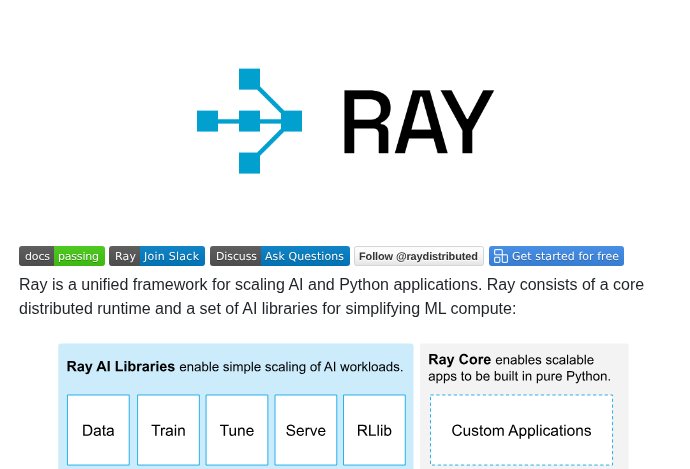Screen dimensions: 690x469
Task: Click the Ray framework description paragraph
Action: 331,296
